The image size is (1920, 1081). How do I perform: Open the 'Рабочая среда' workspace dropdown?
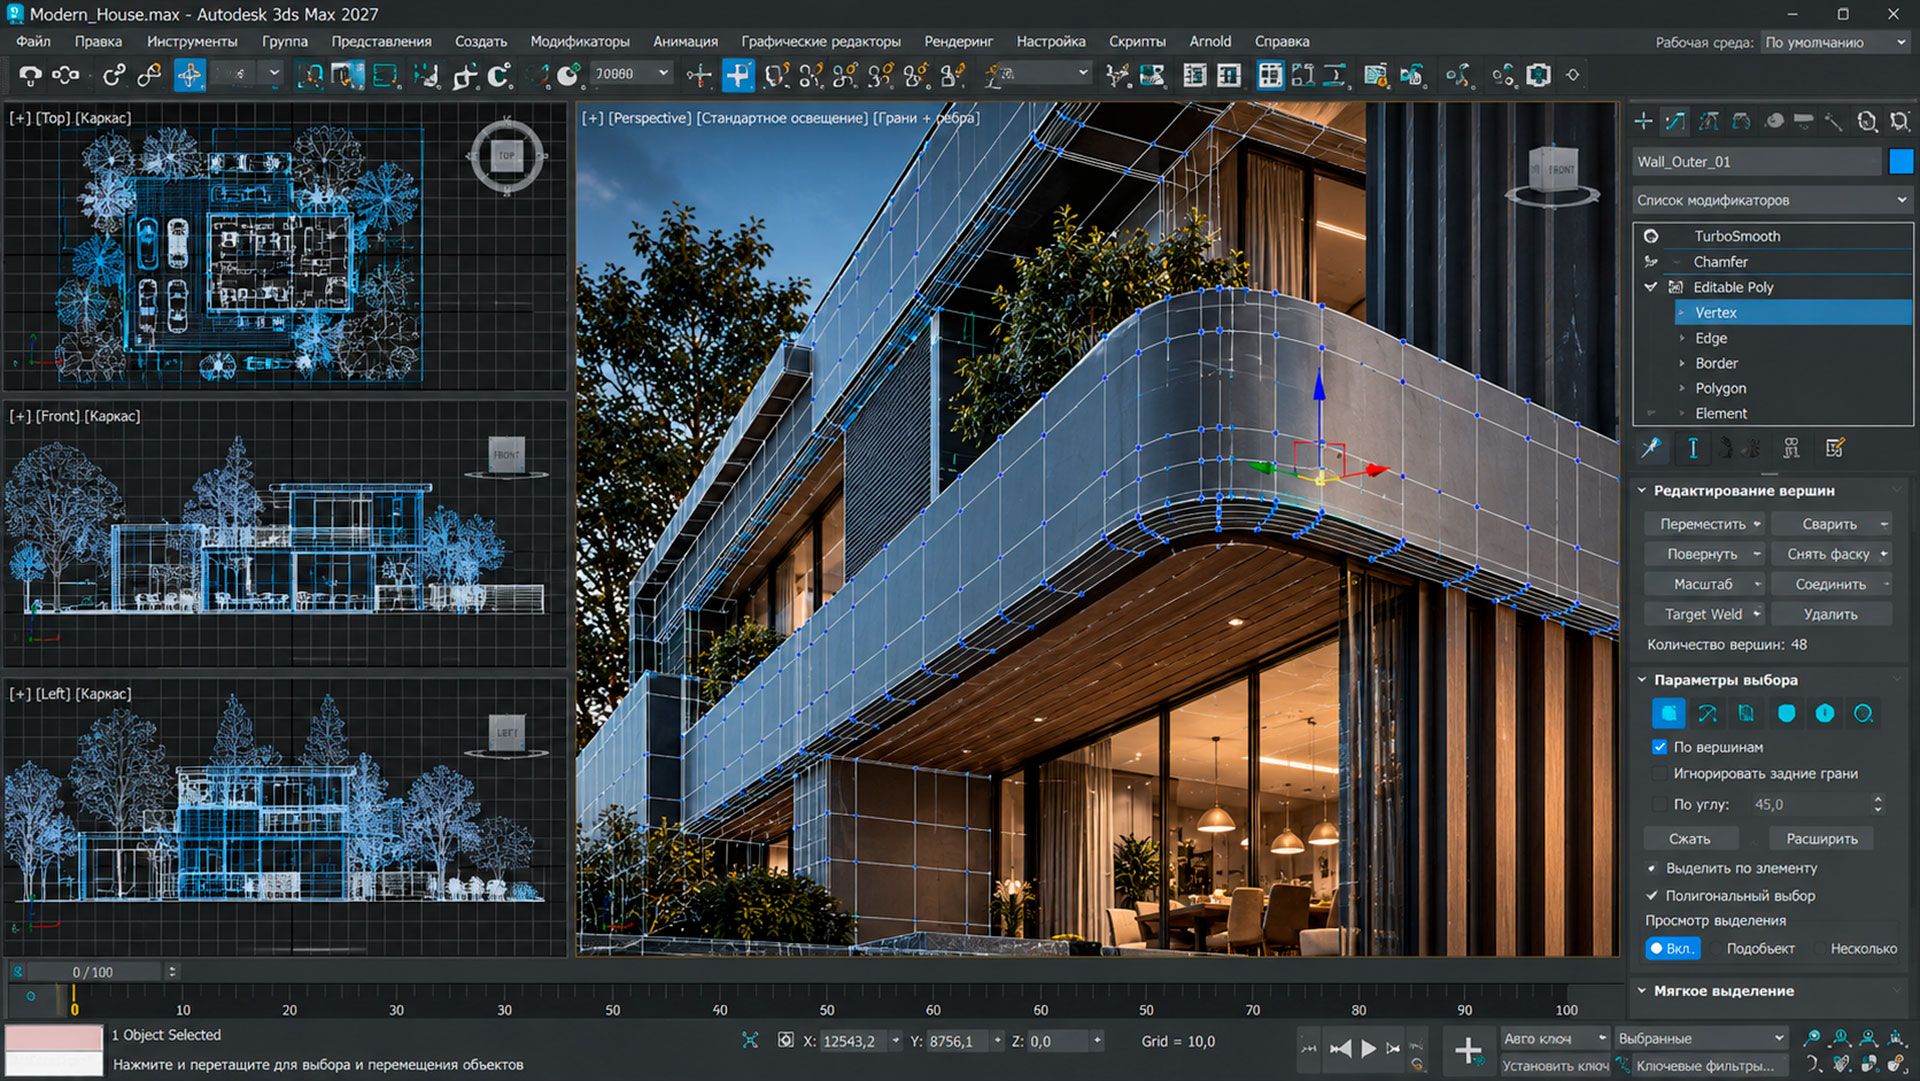[1835, 42]
